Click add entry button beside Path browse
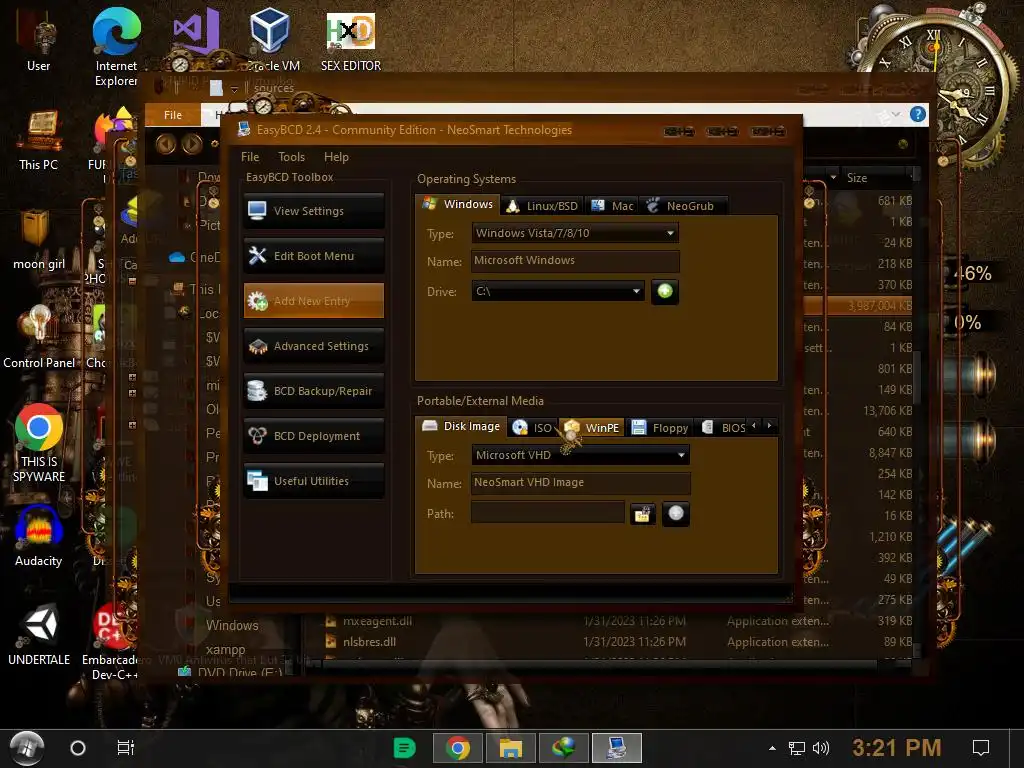 676,513
